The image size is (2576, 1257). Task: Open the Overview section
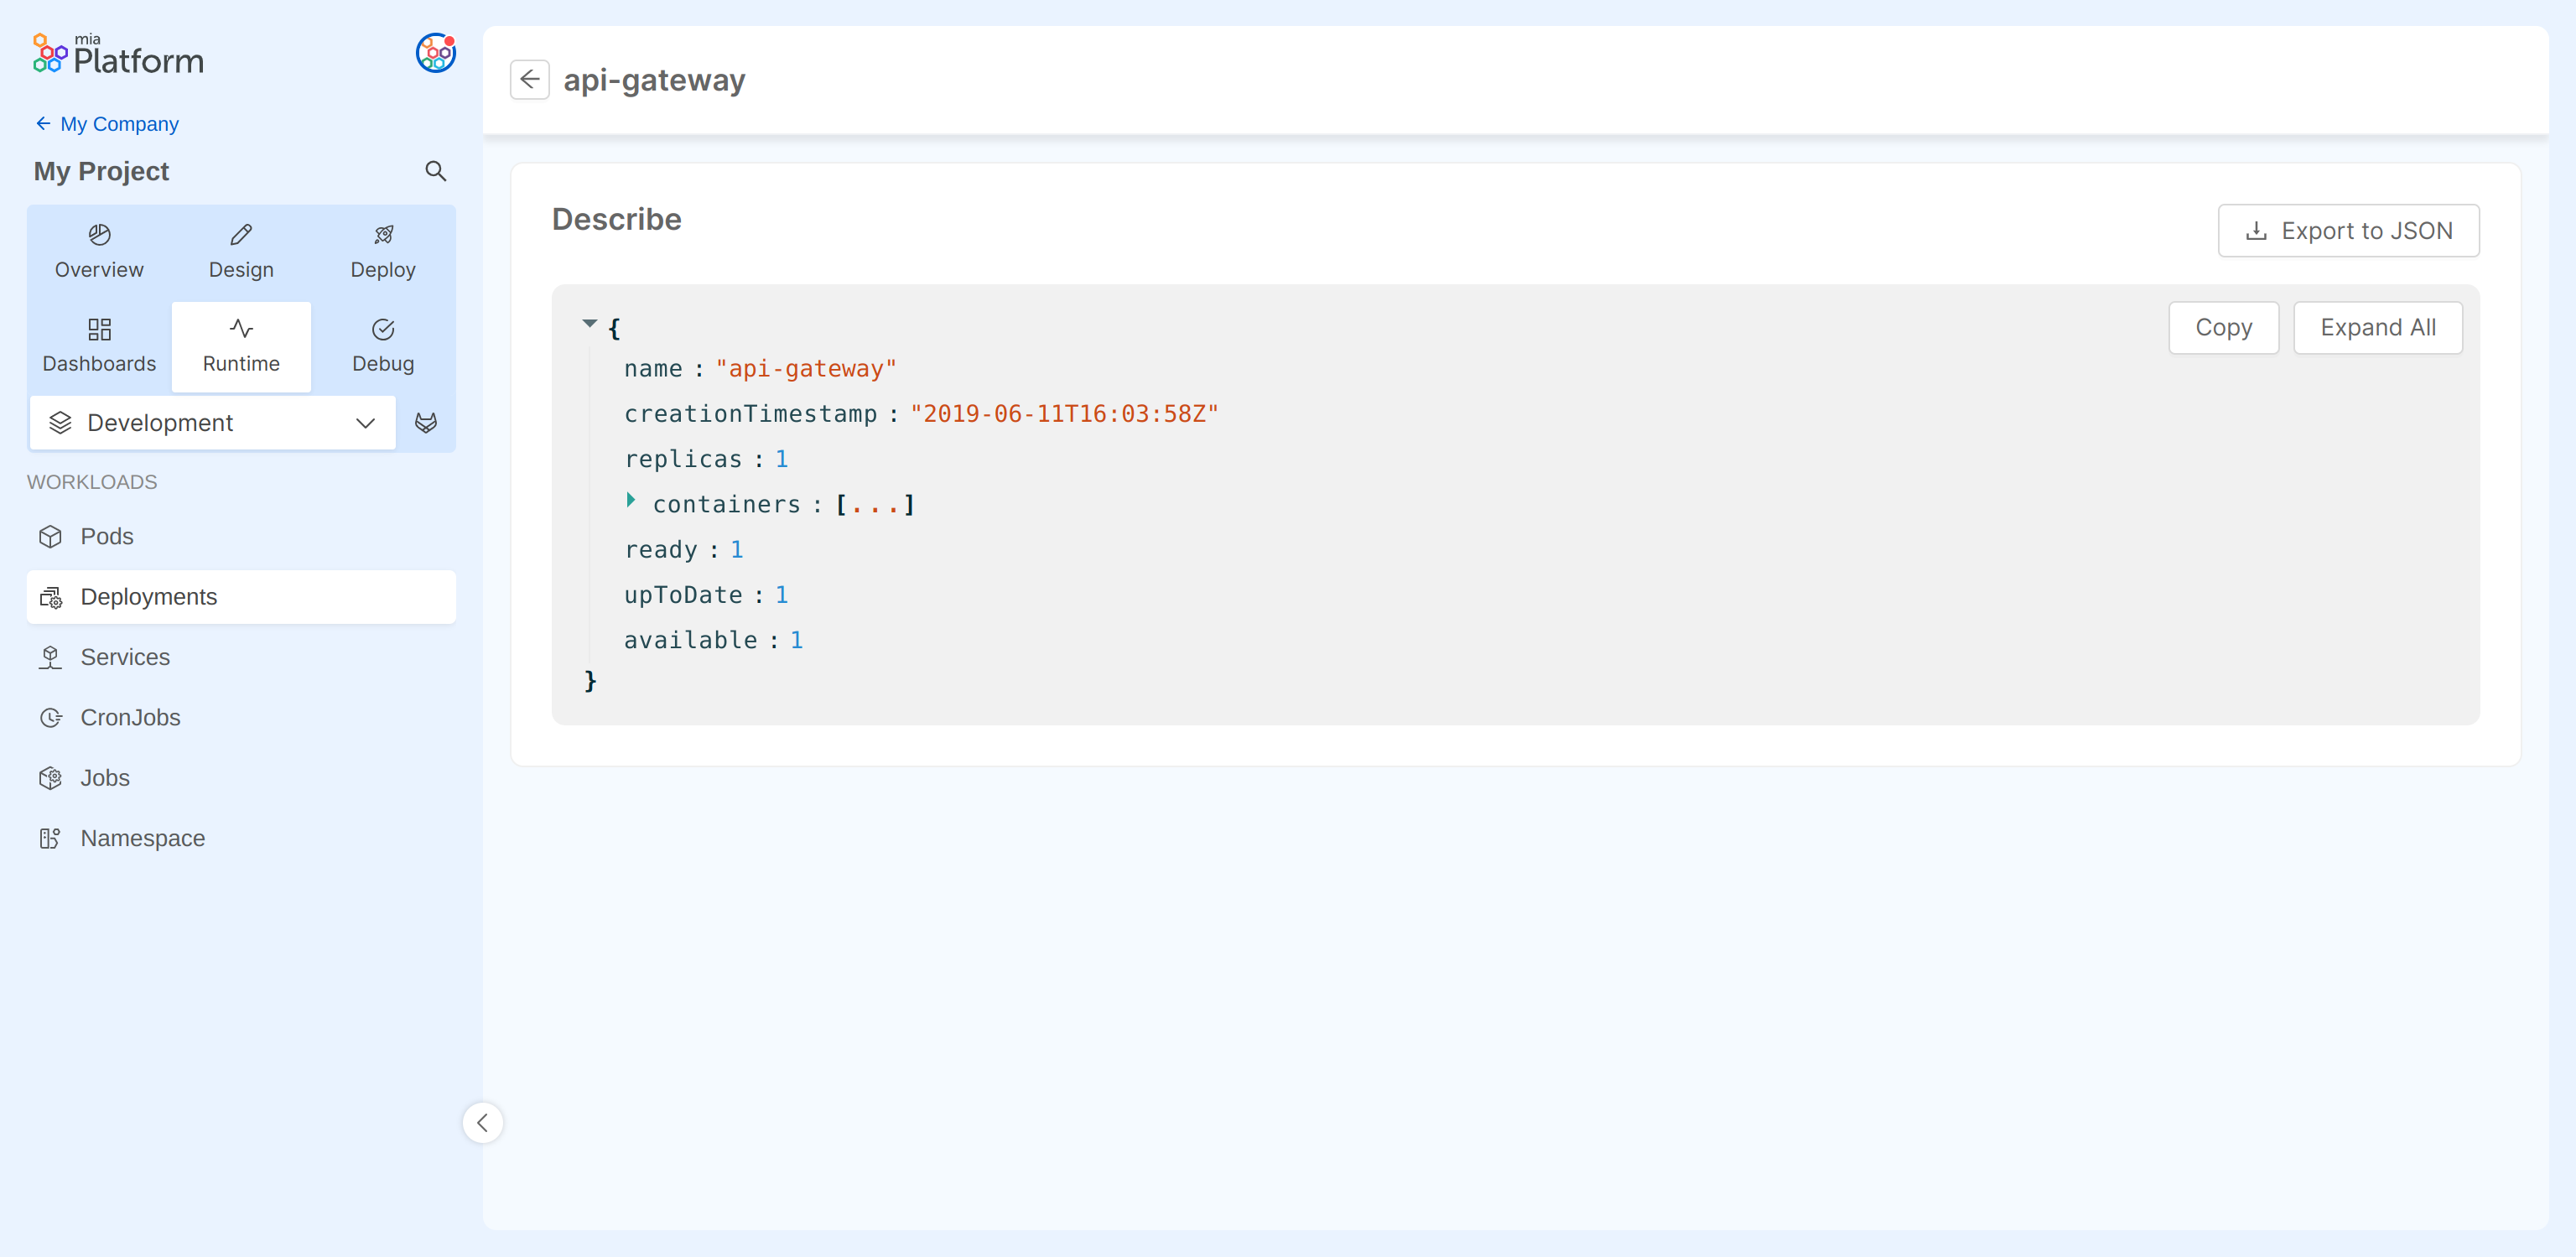pyautogui.click(x=99, y=251)
